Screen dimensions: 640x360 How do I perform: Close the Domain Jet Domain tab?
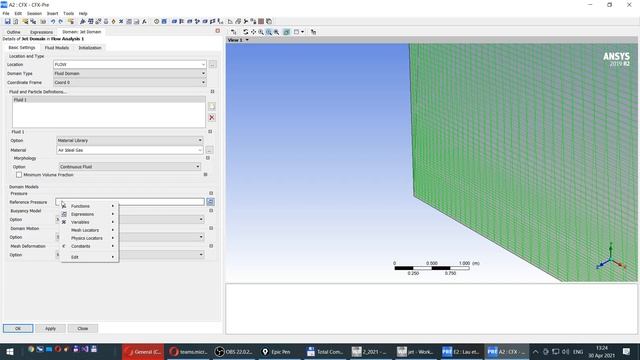pos(218,31)
